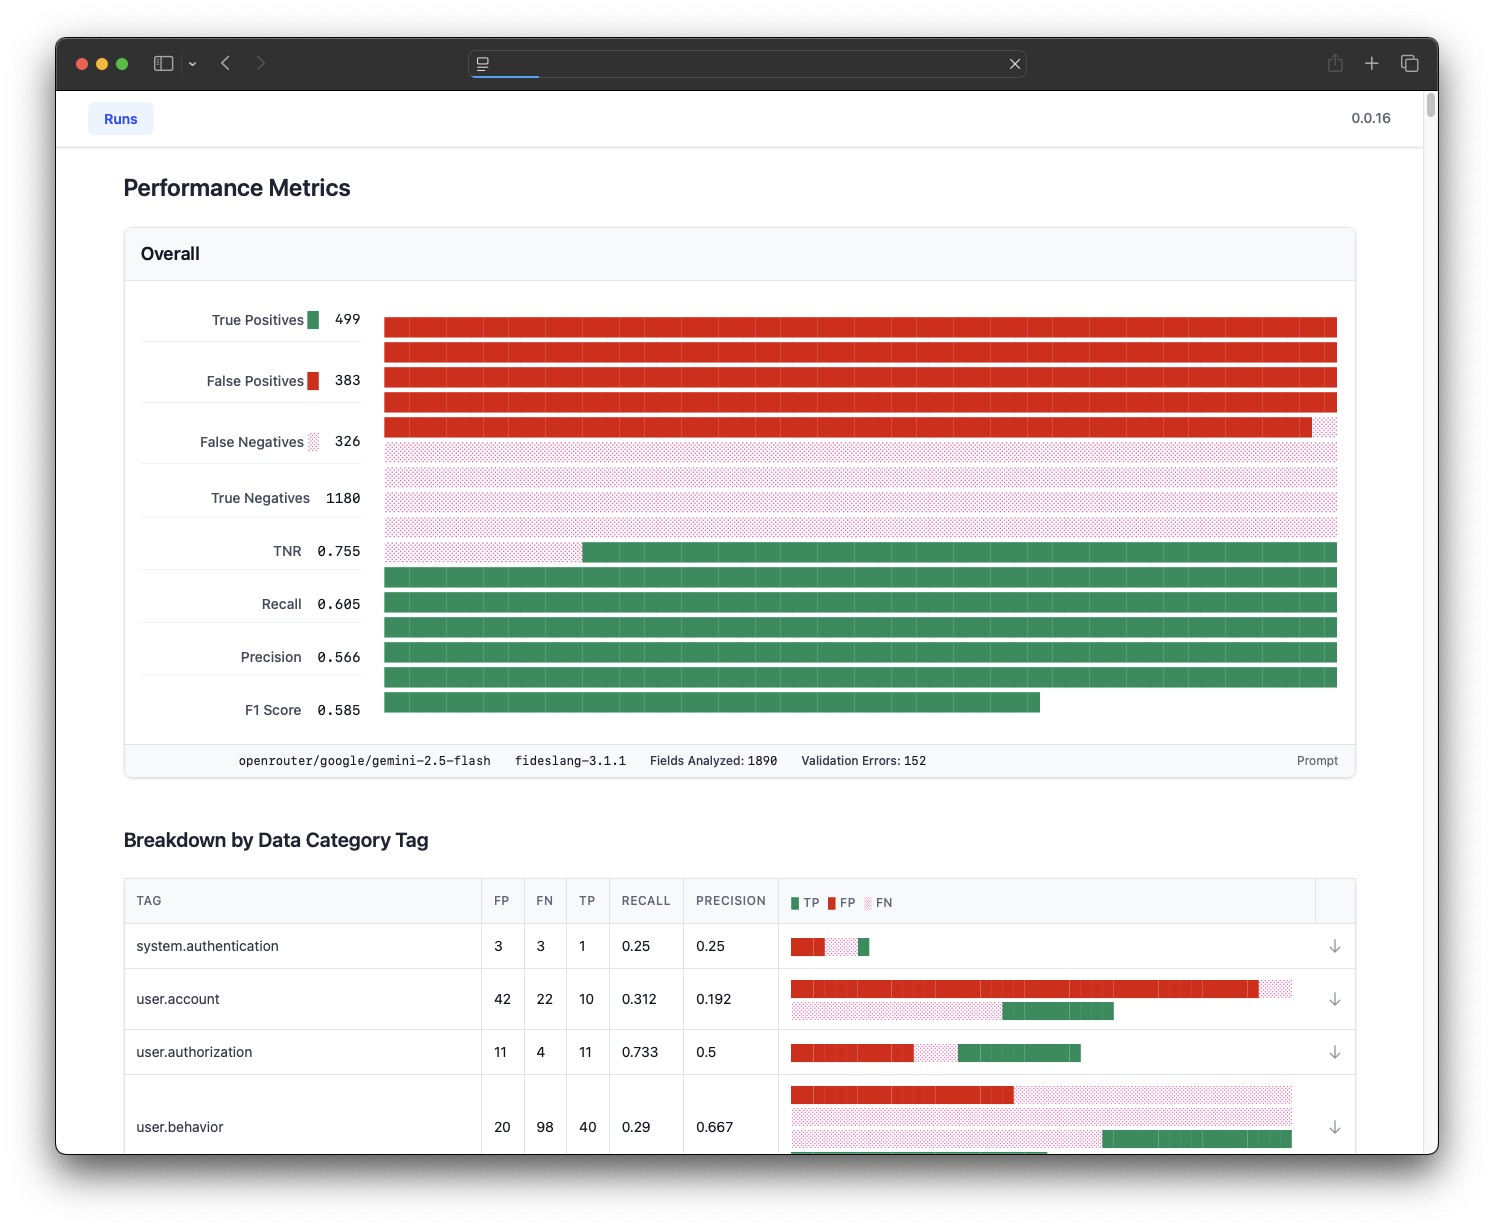Show tab overview icon
1494x1228 pixels.
[1410, 63]
